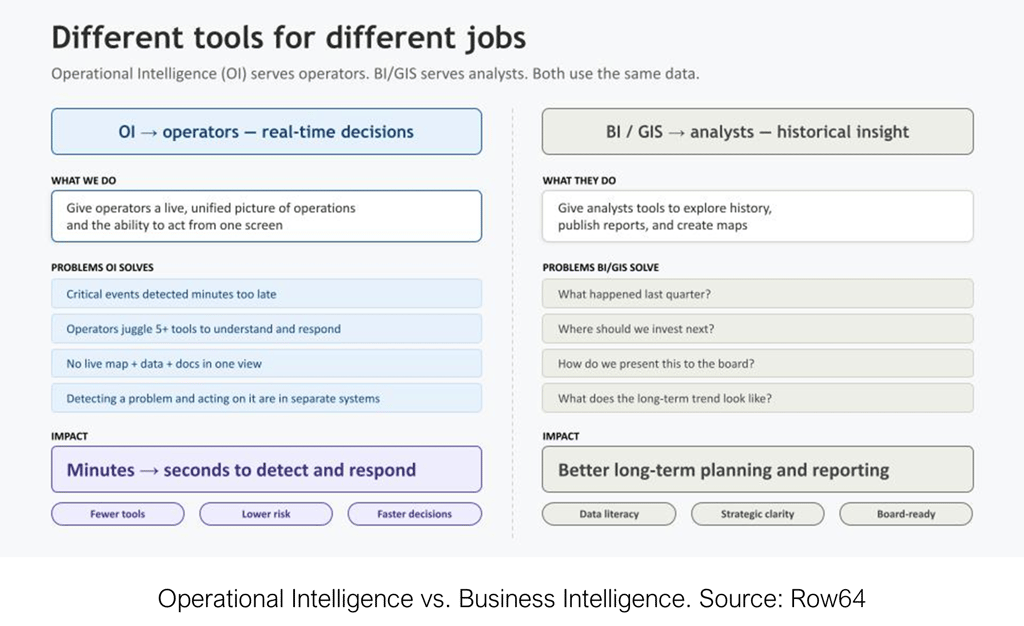Image resolution: width=1024 pixels, height=626 pixels.
Task: Select 'What happened last quarter?' row
Action: [757, 294]
